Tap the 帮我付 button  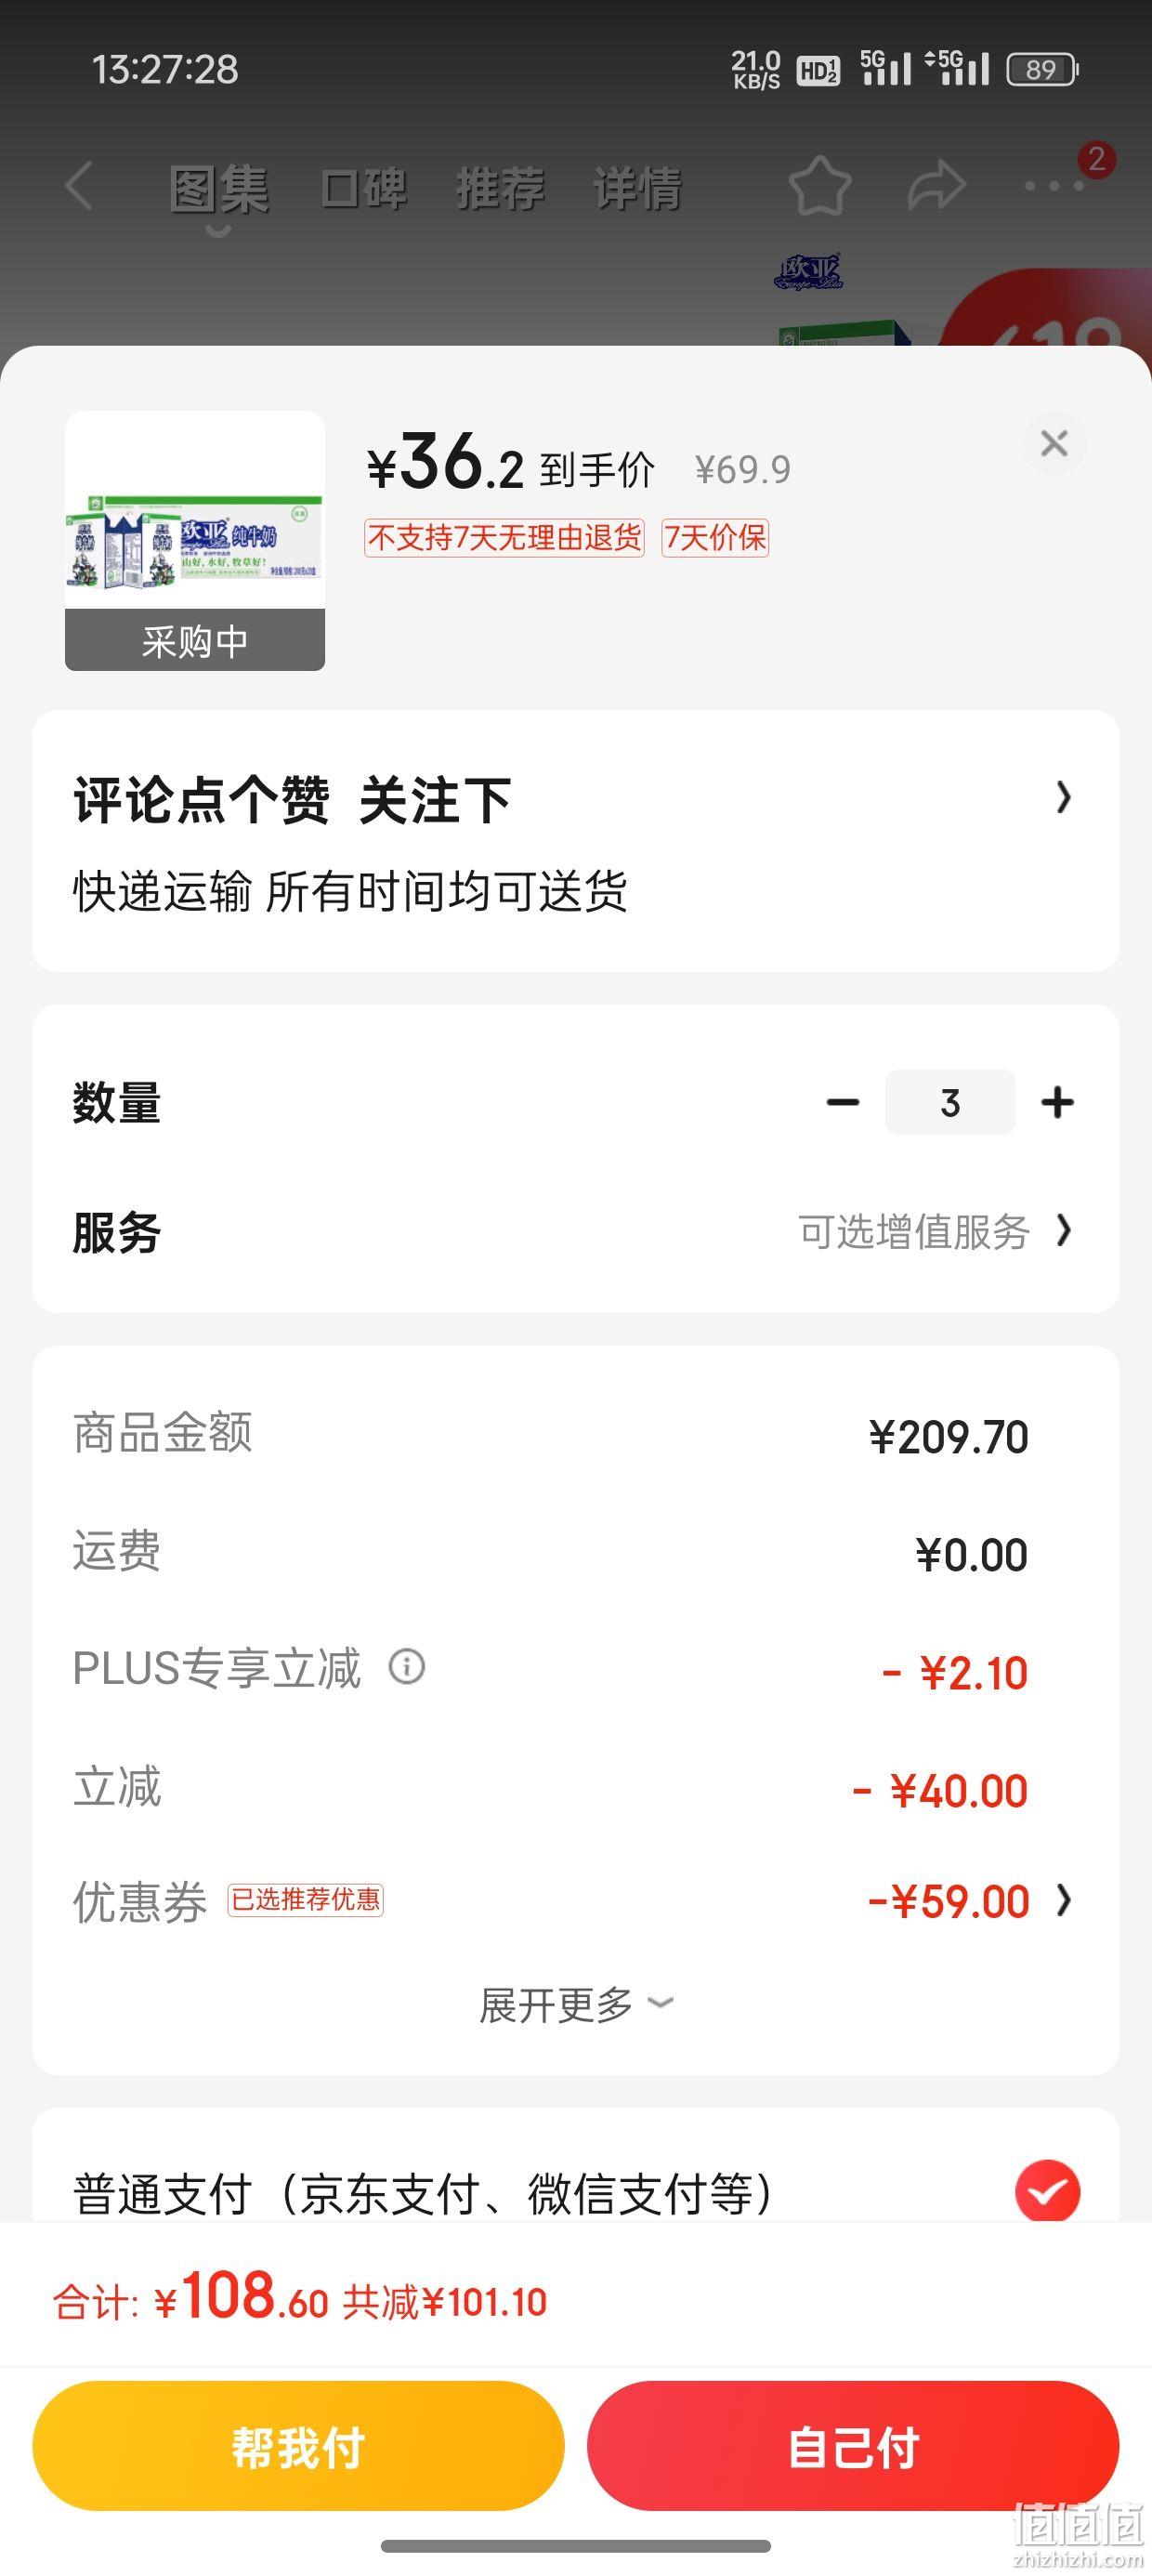(298, 2446)
